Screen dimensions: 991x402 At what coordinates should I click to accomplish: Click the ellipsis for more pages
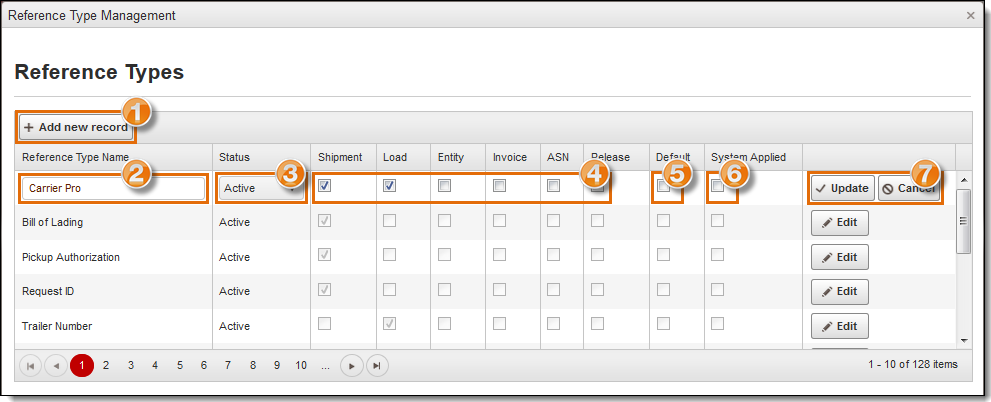[x=325, y=366]
